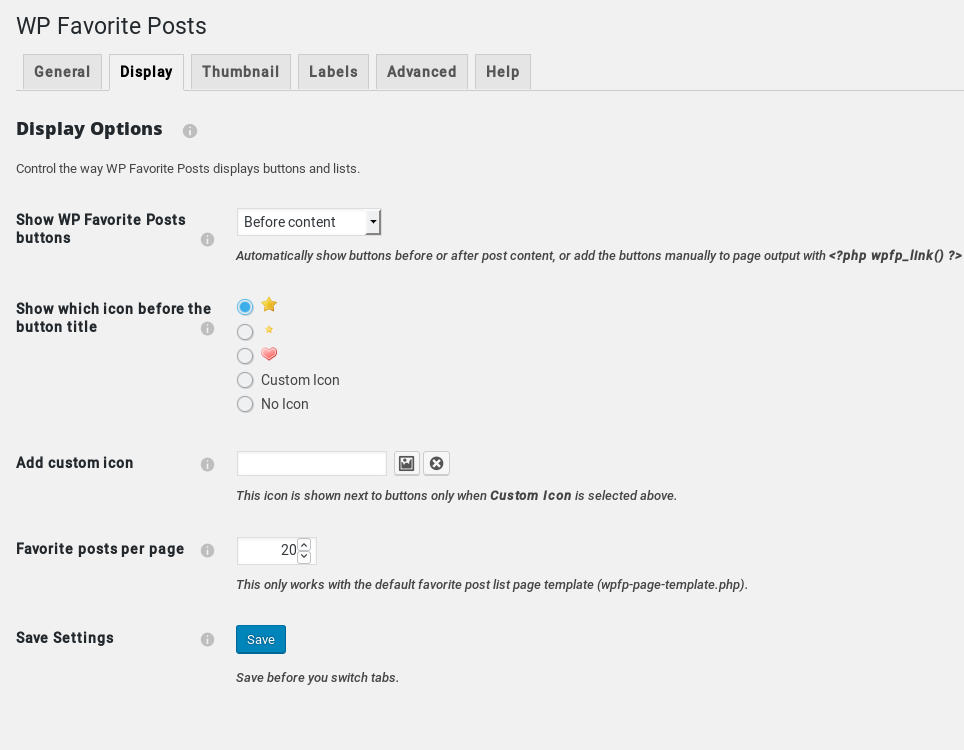Image resolution: width=964 pixels, height=750 pixels.
Task: Focus the favorite posts per page field
Action: (x=277, y=551)
